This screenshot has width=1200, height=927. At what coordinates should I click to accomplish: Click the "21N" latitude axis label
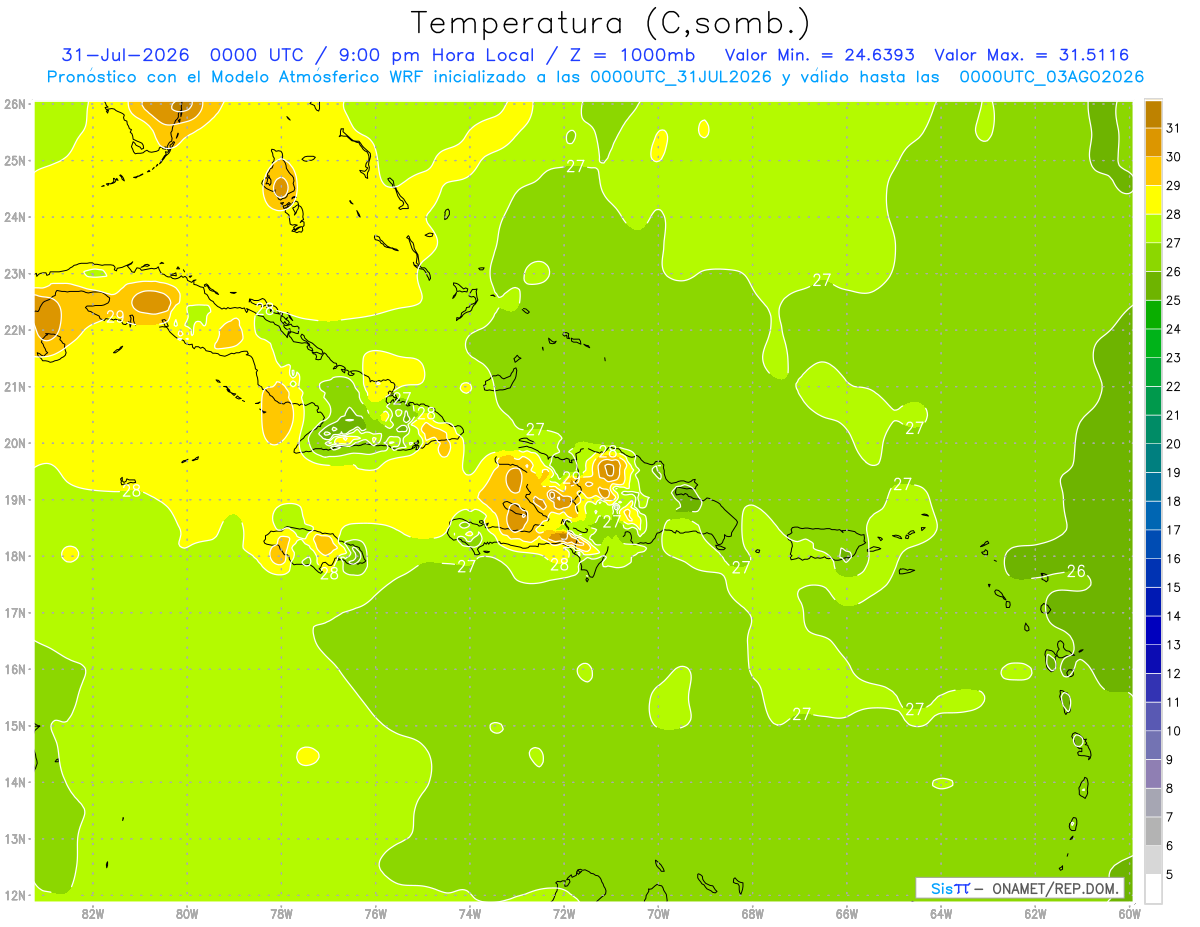pos(15,387)
